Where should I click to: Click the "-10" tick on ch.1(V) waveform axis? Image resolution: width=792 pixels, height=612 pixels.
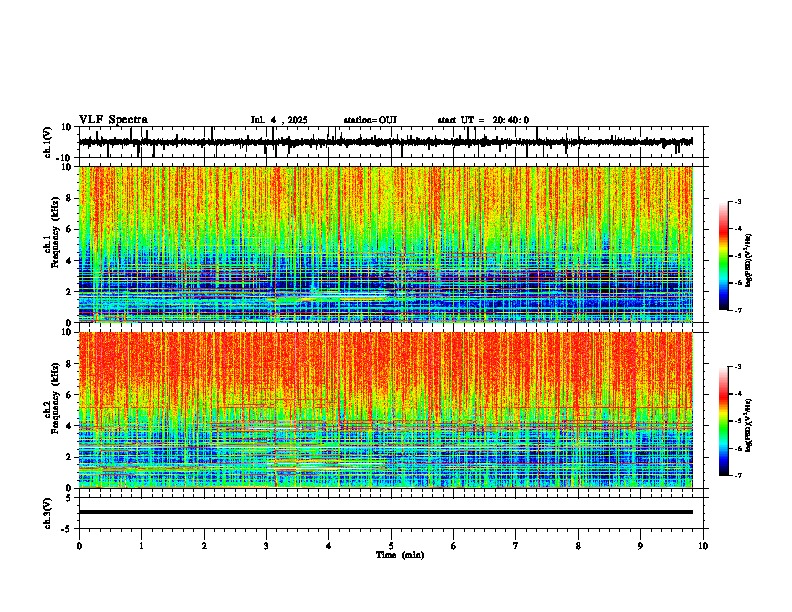click(64, 158)
